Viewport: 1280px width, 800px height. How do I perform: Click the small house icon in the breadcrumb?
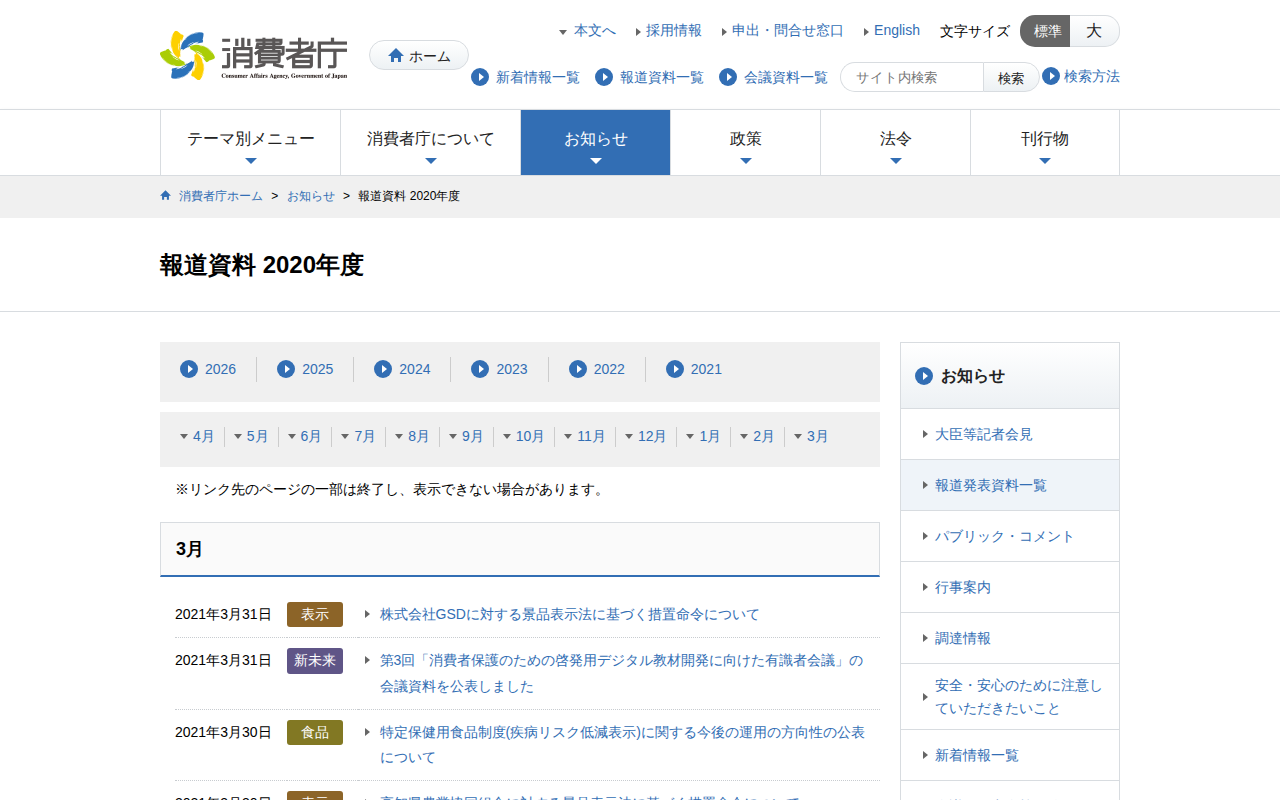pyautogui.click(x=166, y=196)
